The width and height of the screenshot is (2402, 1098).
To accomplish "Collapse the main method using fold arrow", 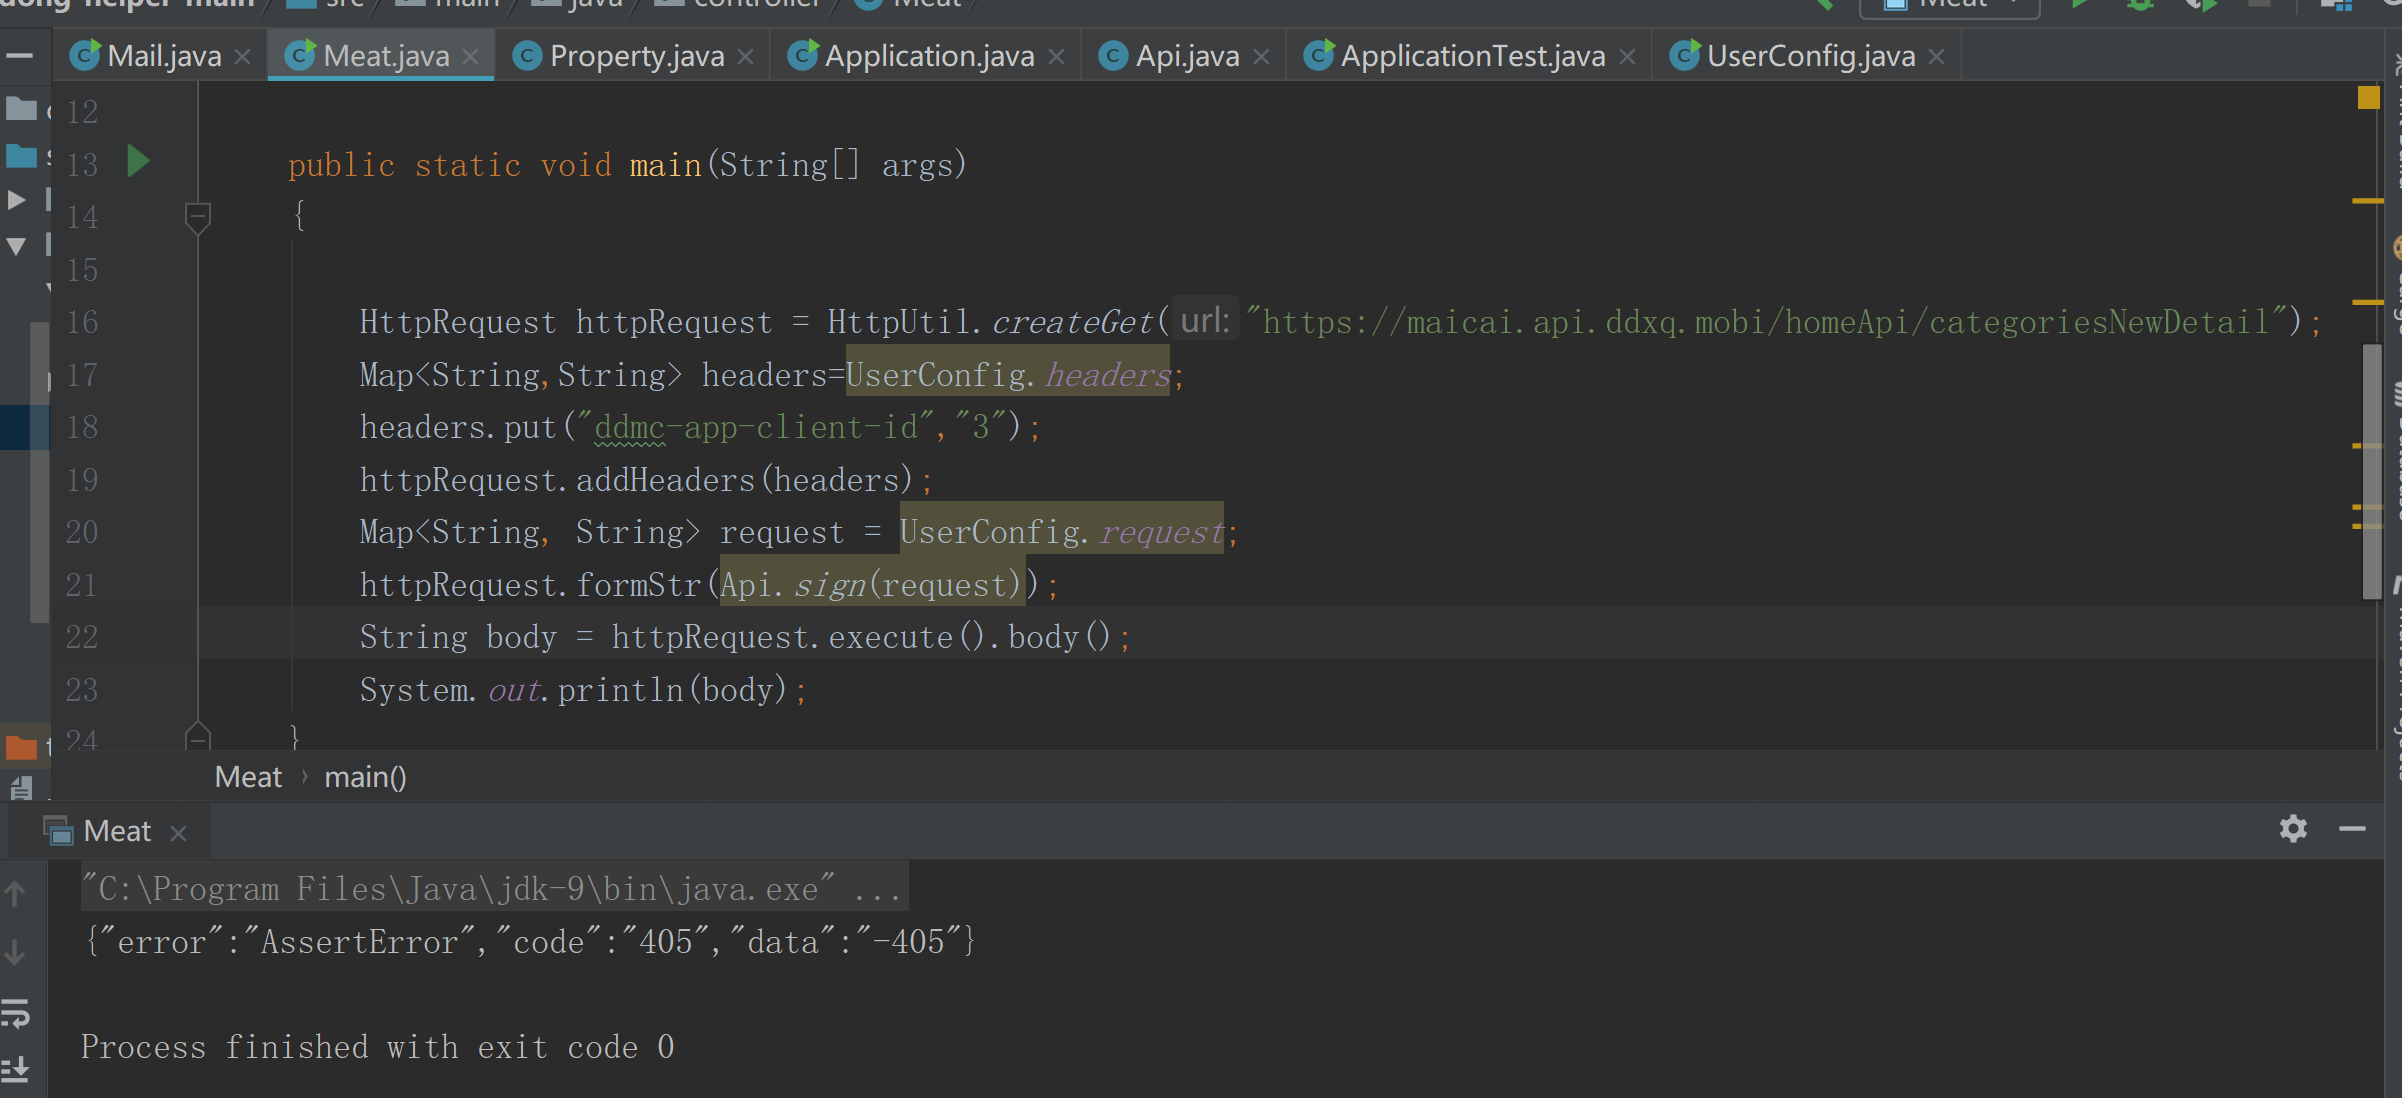I will click(x=198, y=216).
